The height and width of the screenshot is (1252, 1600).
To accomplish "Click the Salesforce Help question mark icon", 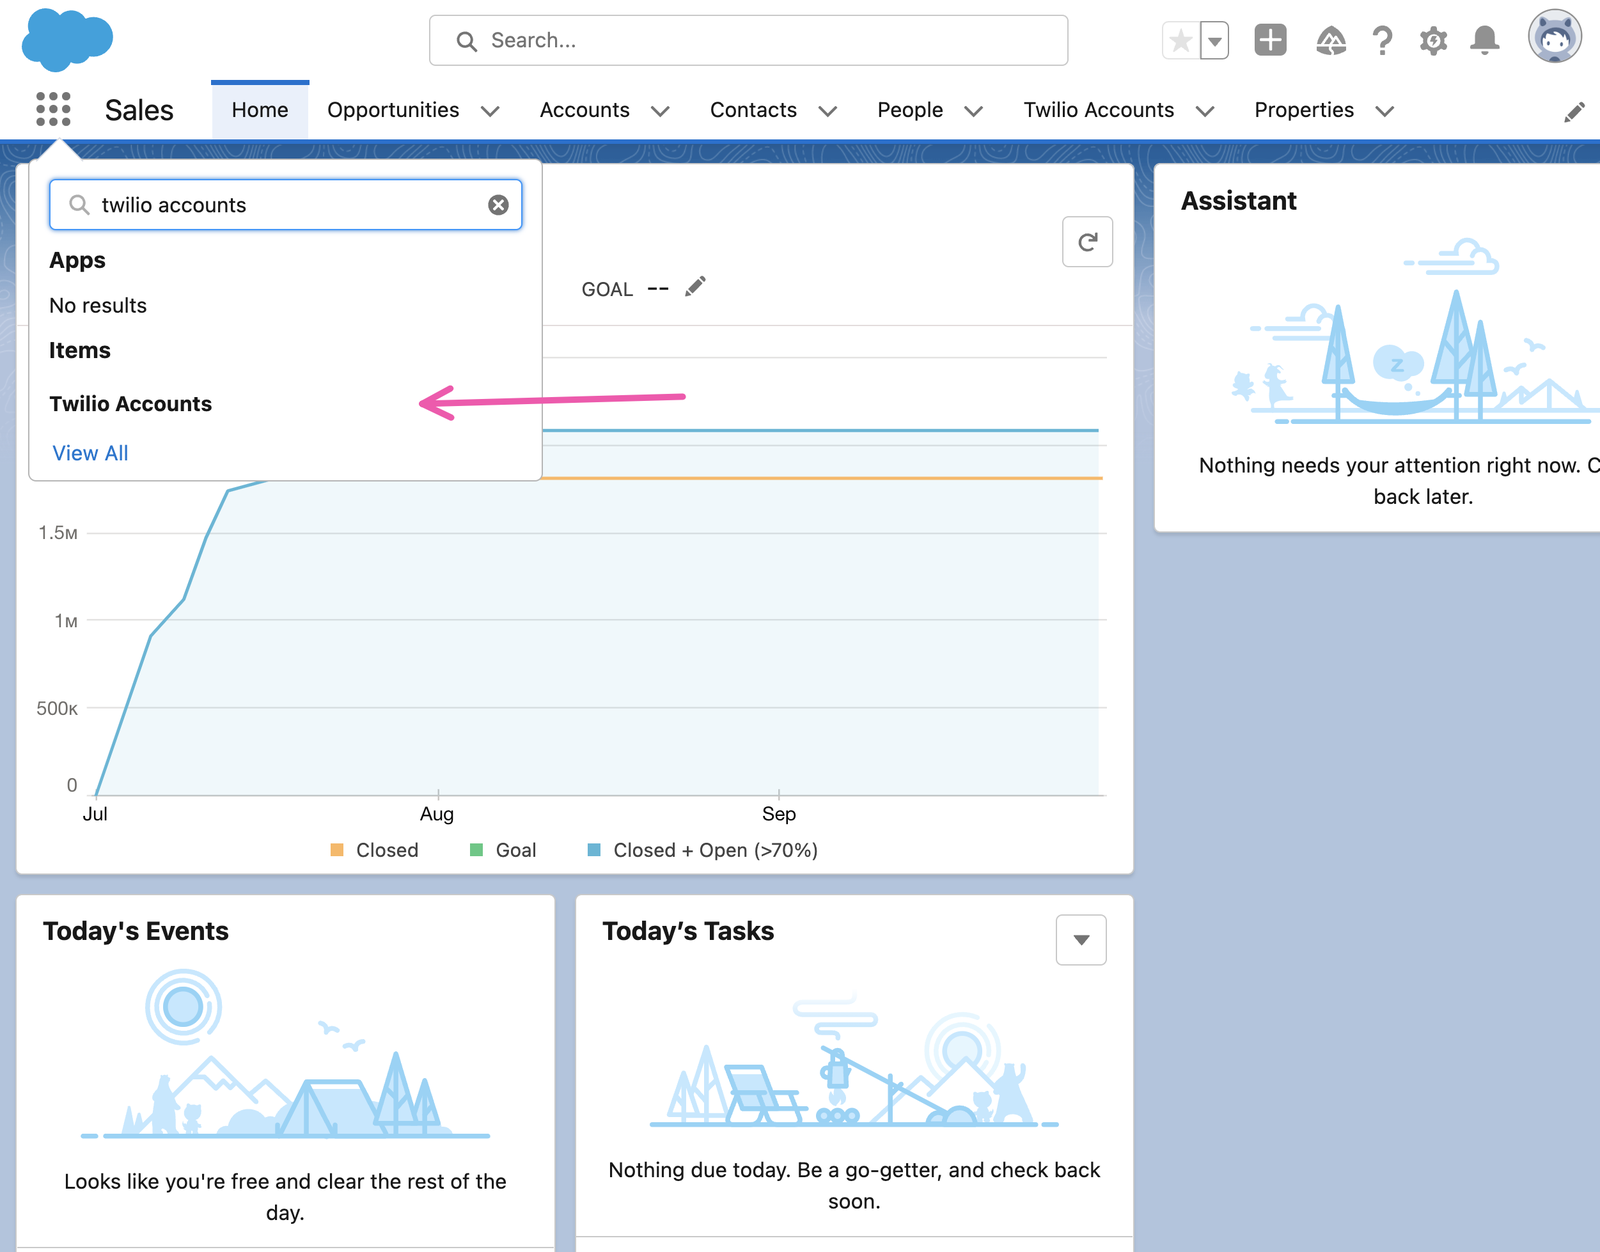I will (1383, 40).
